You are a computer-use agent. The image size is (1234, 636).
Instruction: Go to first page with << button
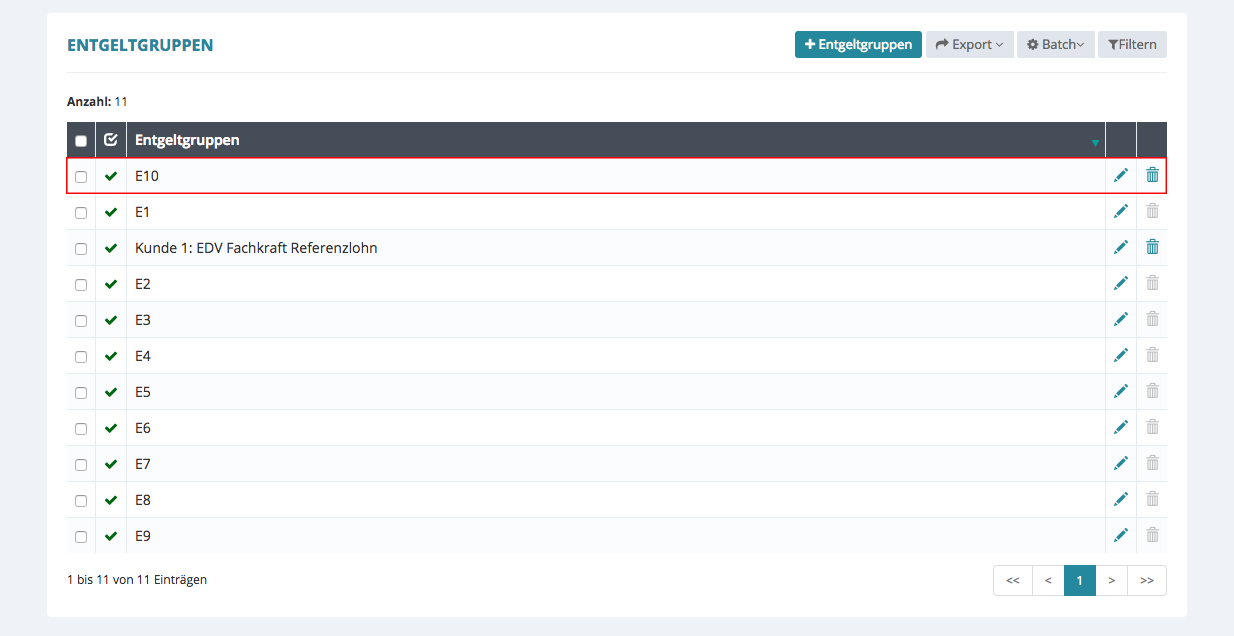point(1012,580)
